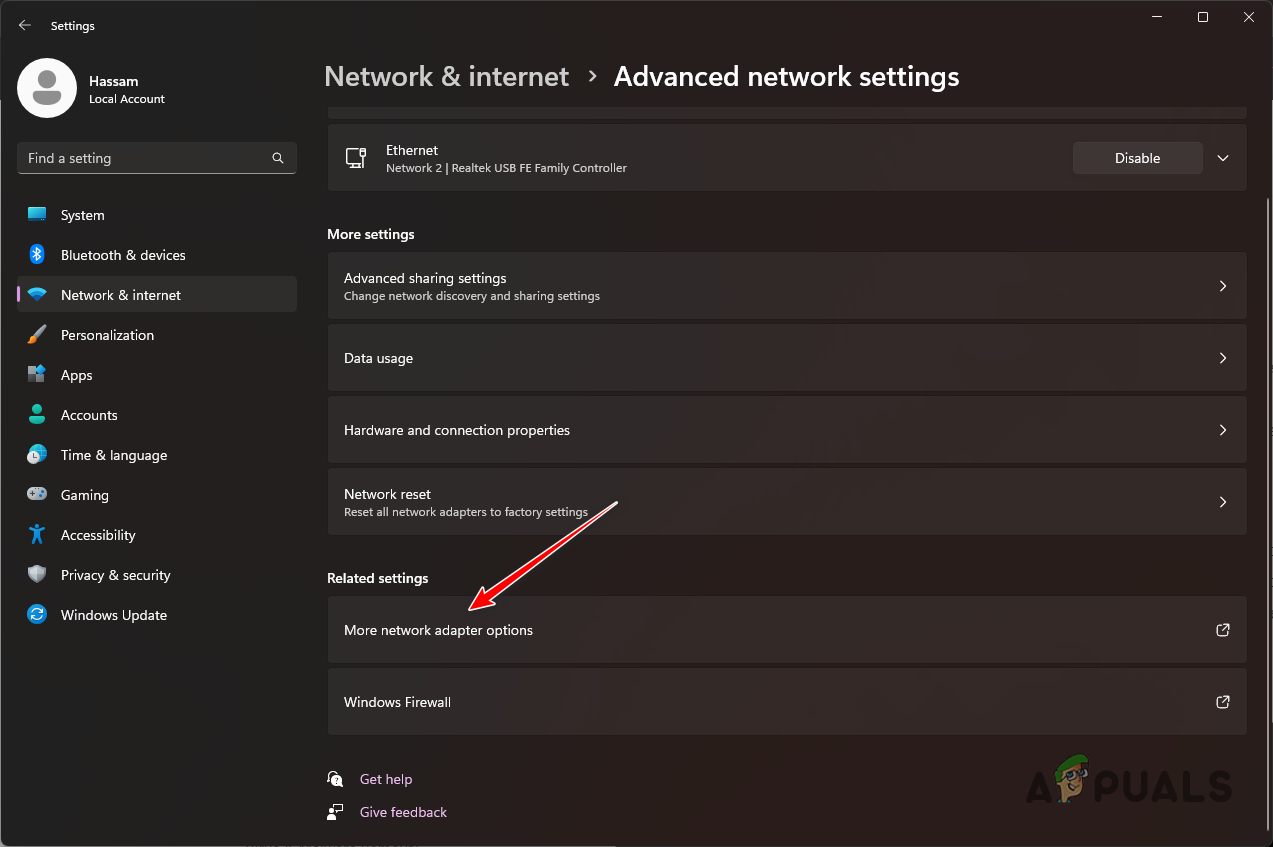Open Gaming settings

pos(84,494)
